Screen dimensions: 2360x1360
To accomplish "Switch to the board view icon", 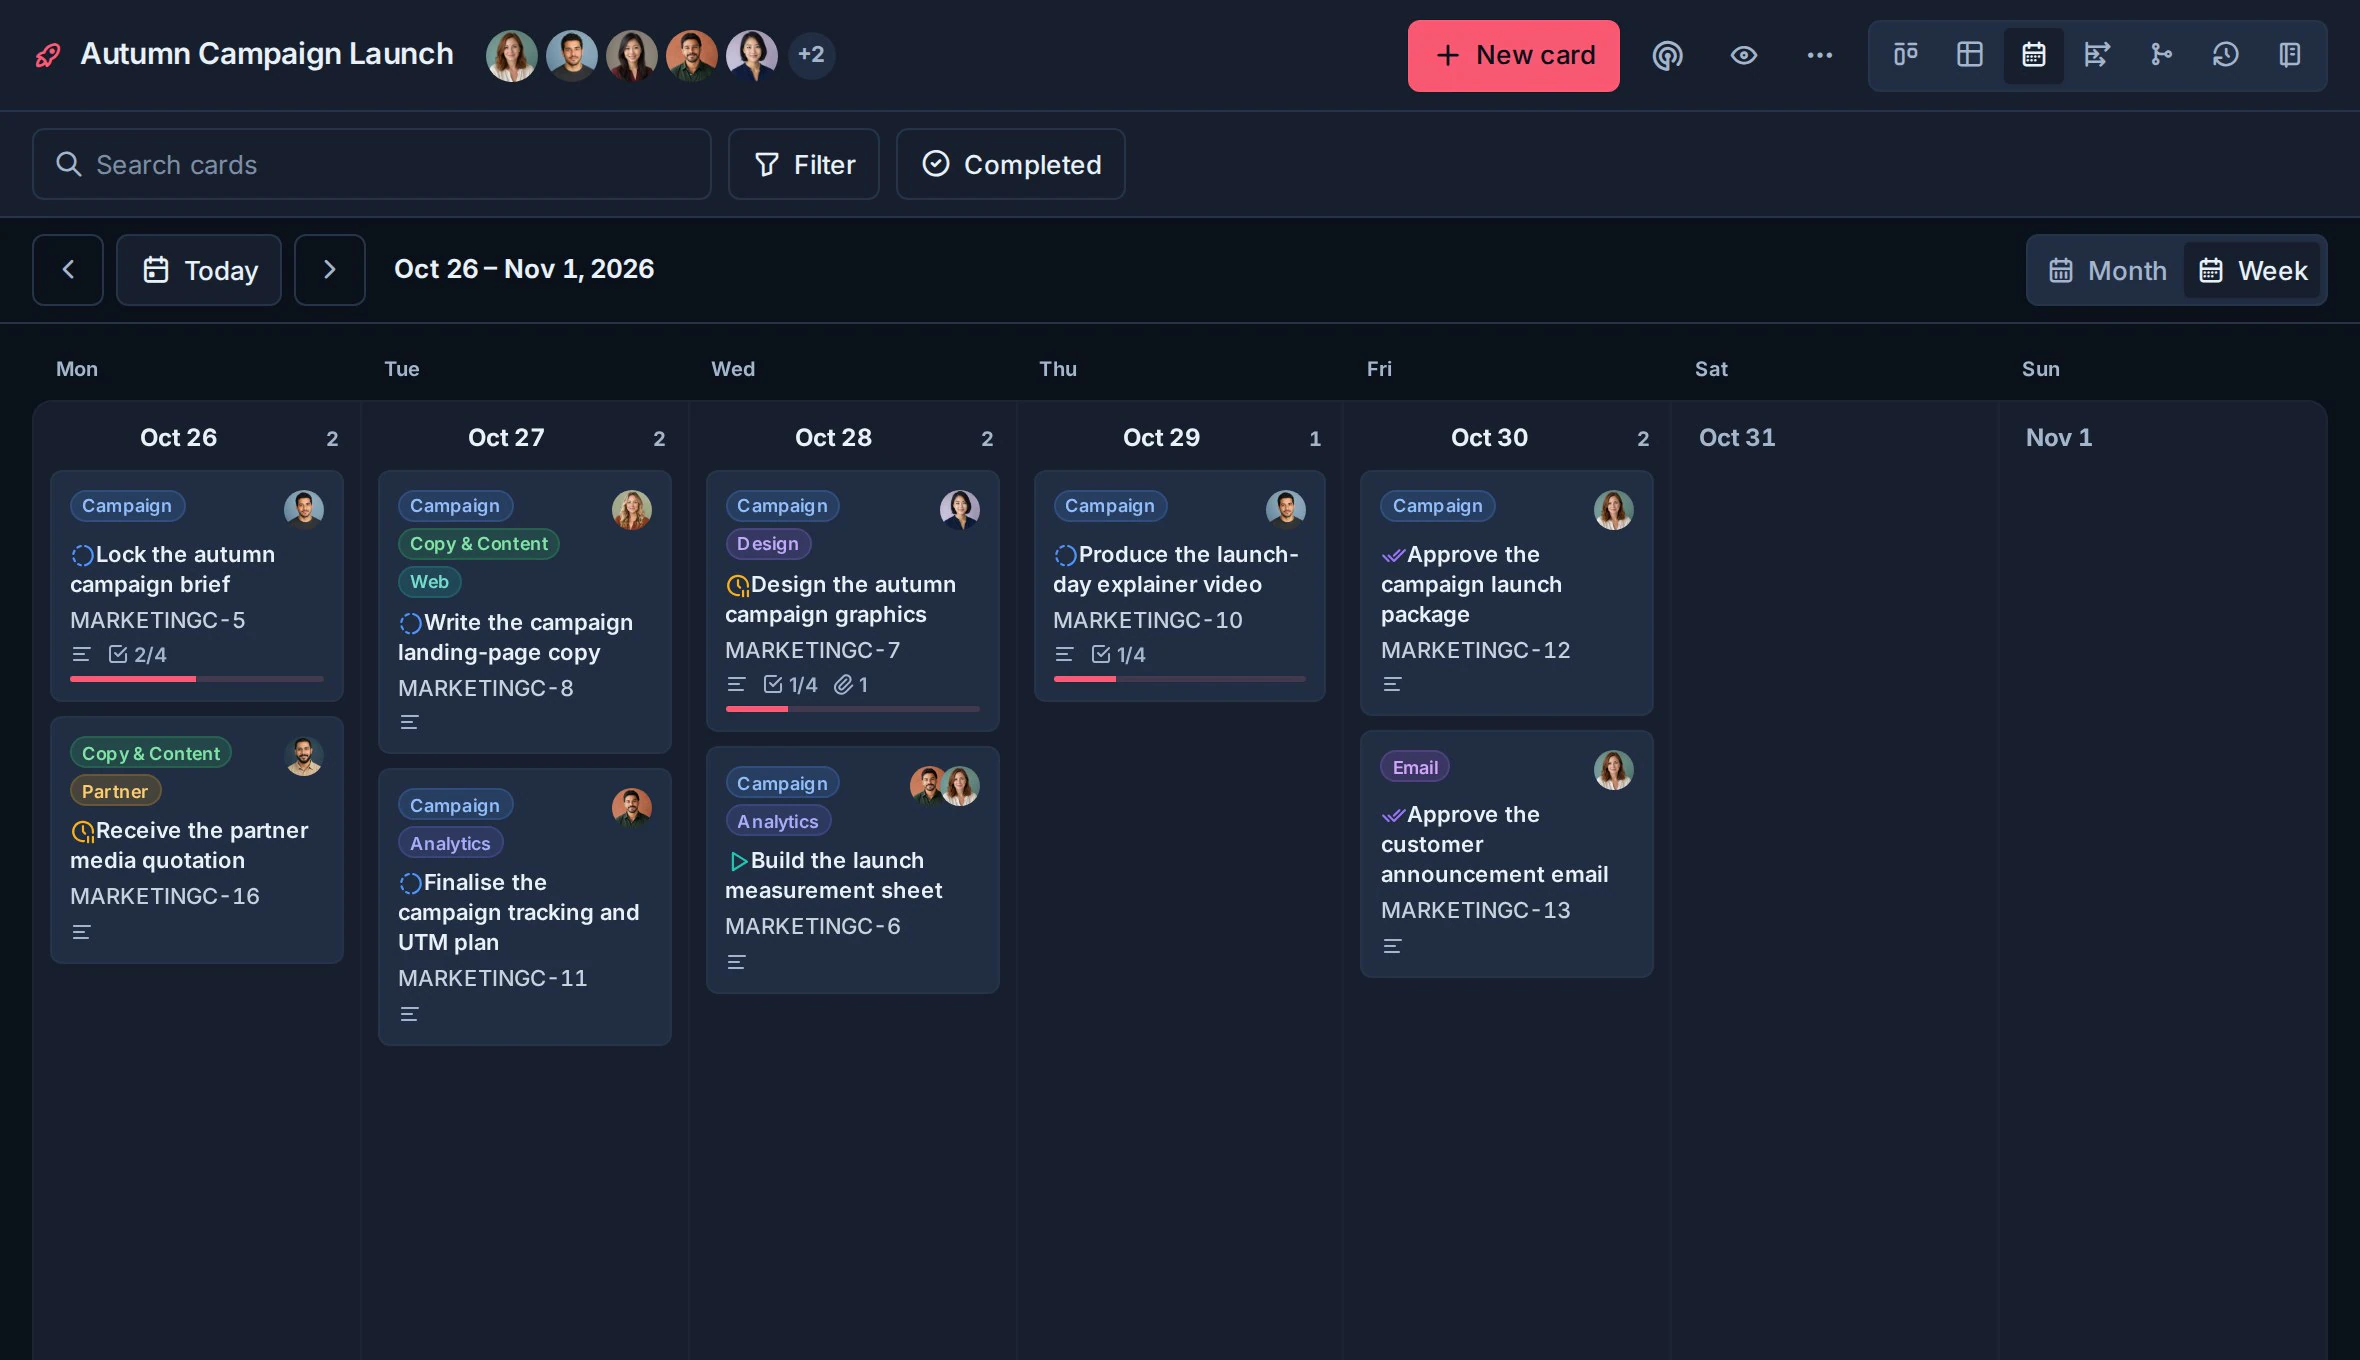I will click(1905, 55).
